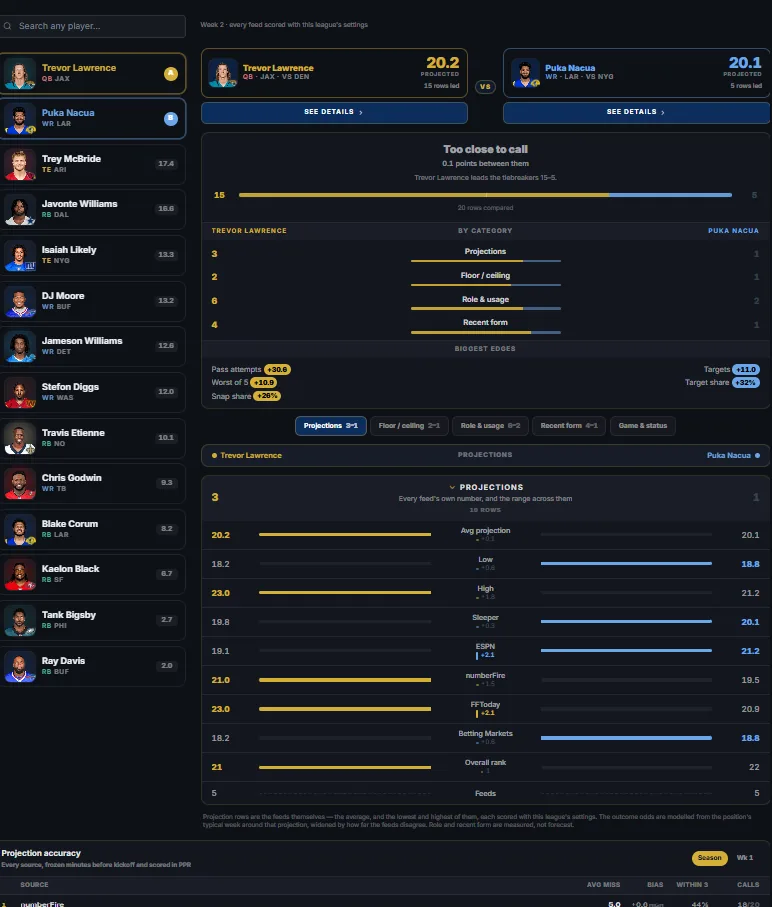Select Puka Nacua avatar in player list
772x907 pixels.
click(20, 119)
